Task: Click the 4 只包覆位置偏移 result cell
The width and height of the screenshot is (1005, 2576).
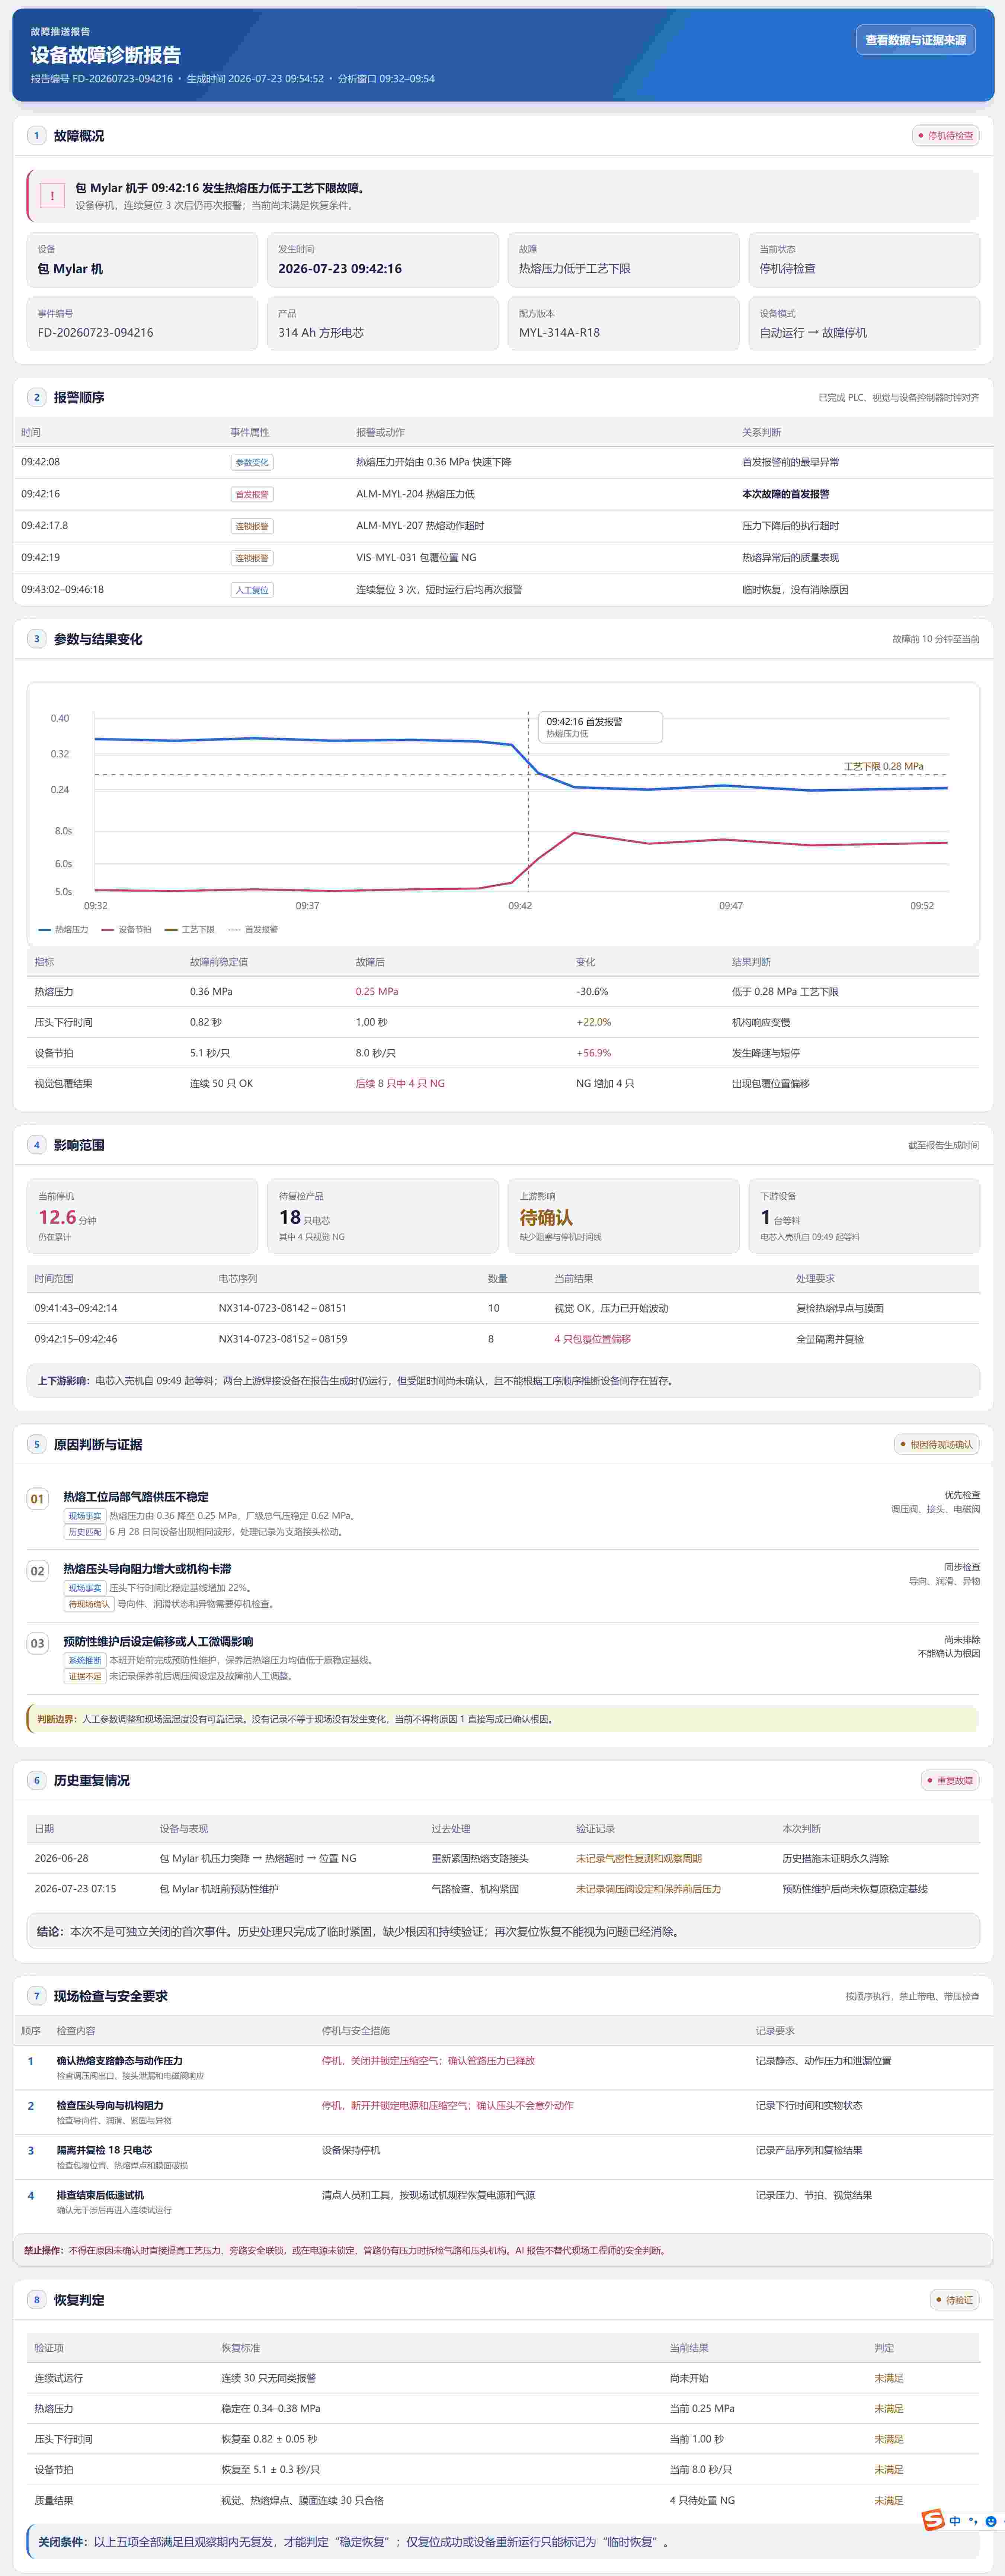Action: click(593, 1339)
